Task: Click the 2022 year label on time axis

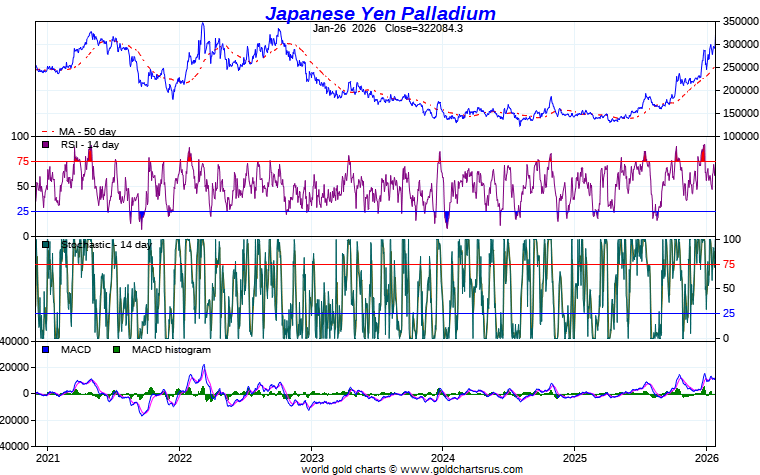Action: pos(180,458)
